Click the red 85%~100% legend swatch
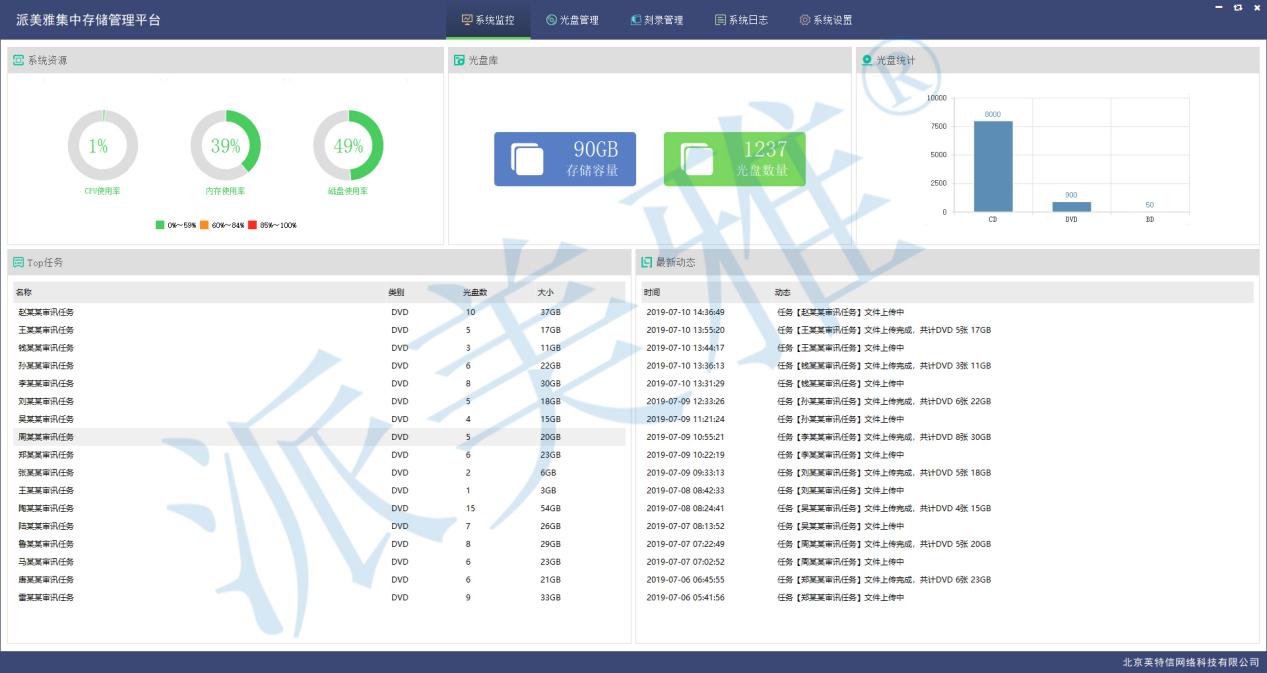The image size is (1267, 673). 252,225
